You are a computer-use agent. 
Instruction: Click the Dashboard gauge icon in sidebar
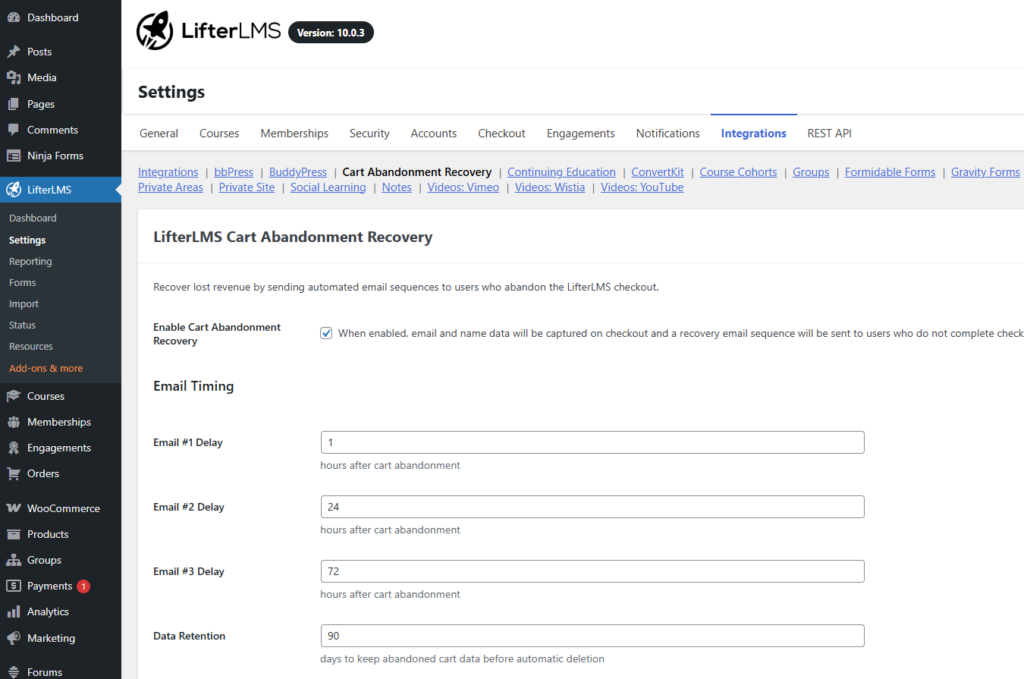click(x=13, y=18)
